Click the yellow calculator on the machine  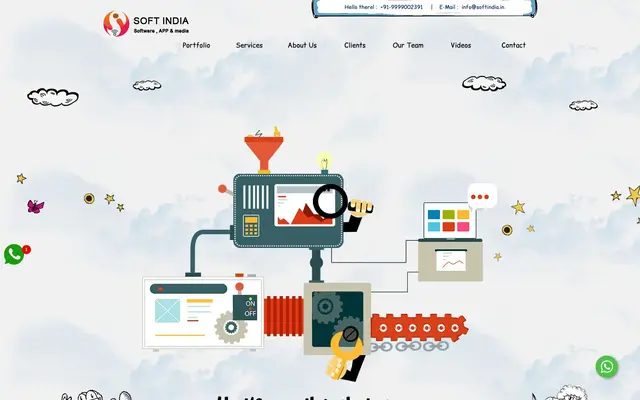(251, 226)
